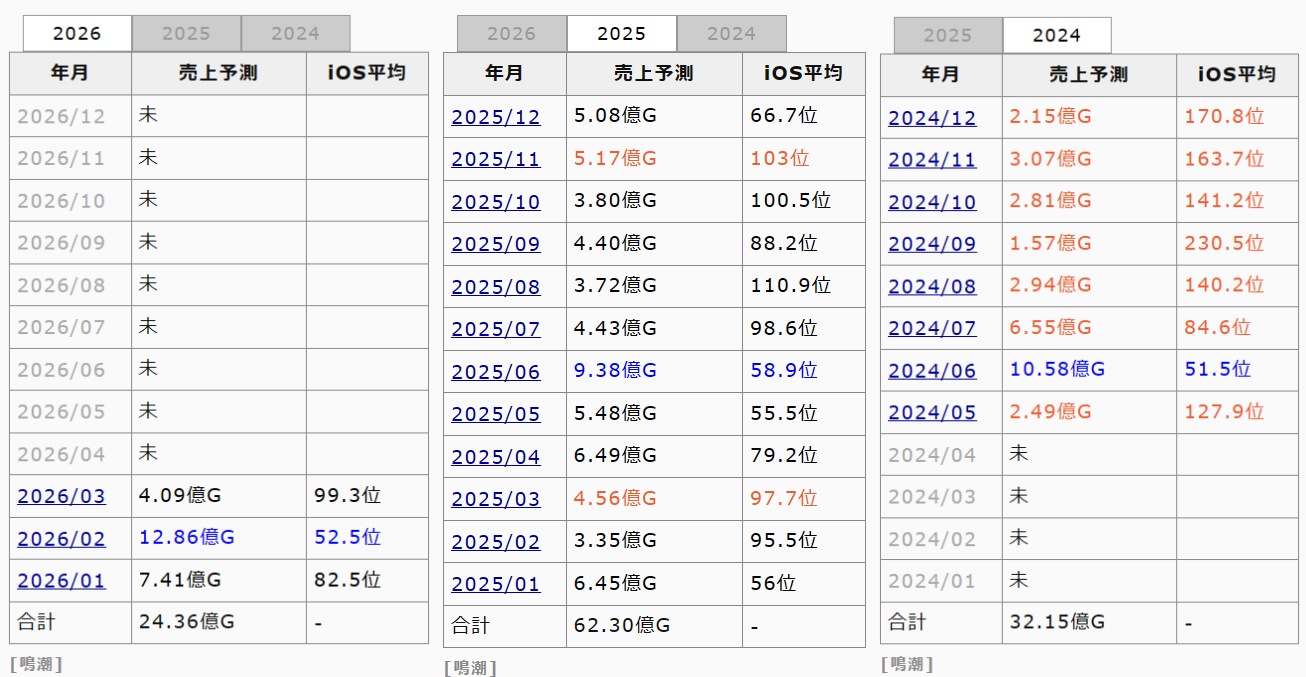Screen dimensions: 1306x677
Task: Go to the 2024/10 monthly page
Action: coord(931,203)
